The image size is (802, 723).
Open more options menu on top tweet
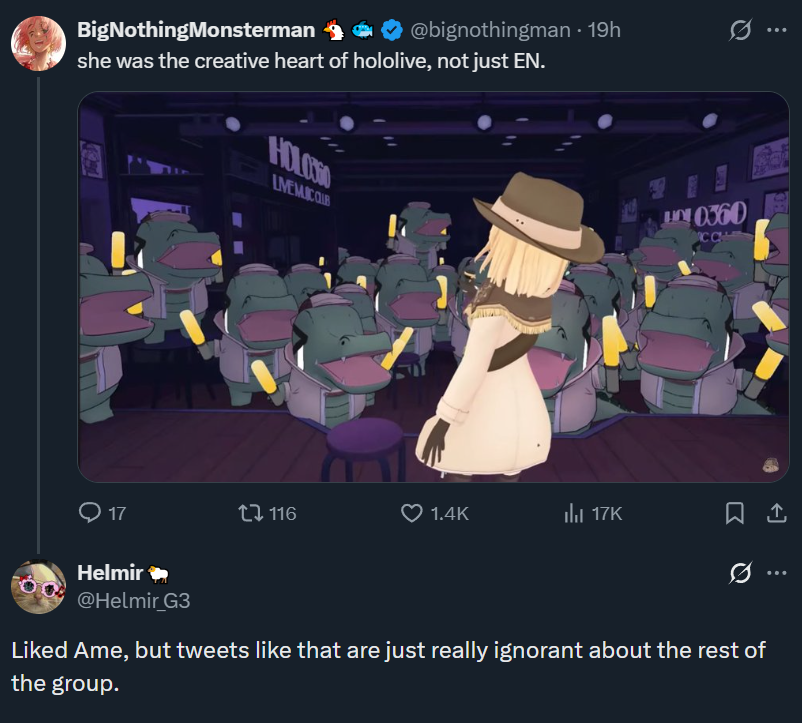(776, 30)
